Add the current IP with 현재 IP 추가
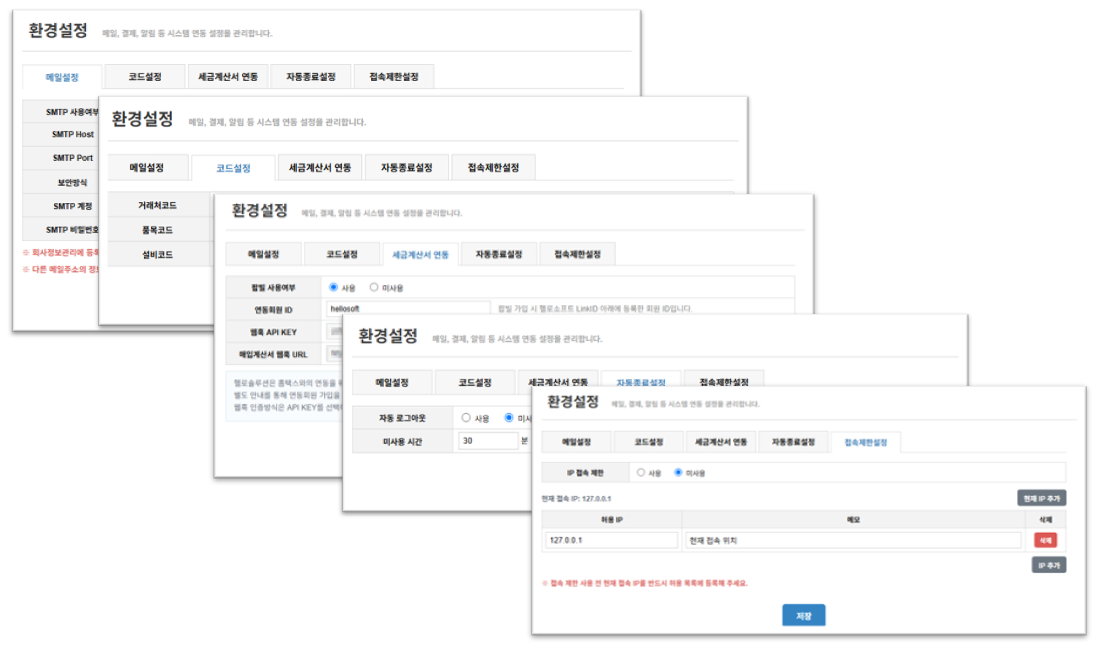This screenshot has width=1098, height=647. point(1041,498)
